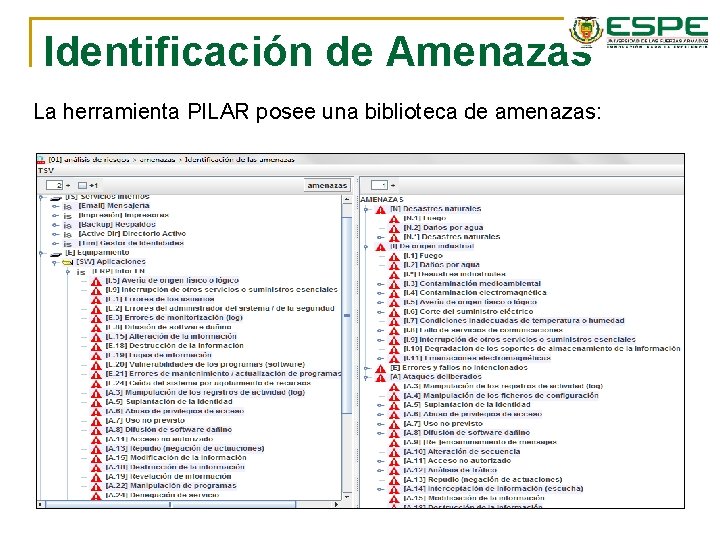Image resolution: width=720 pixels, height=540 pixels.
Task: Click warning icon beside [N.2] Daños por agua
Action: click(394, 228)
